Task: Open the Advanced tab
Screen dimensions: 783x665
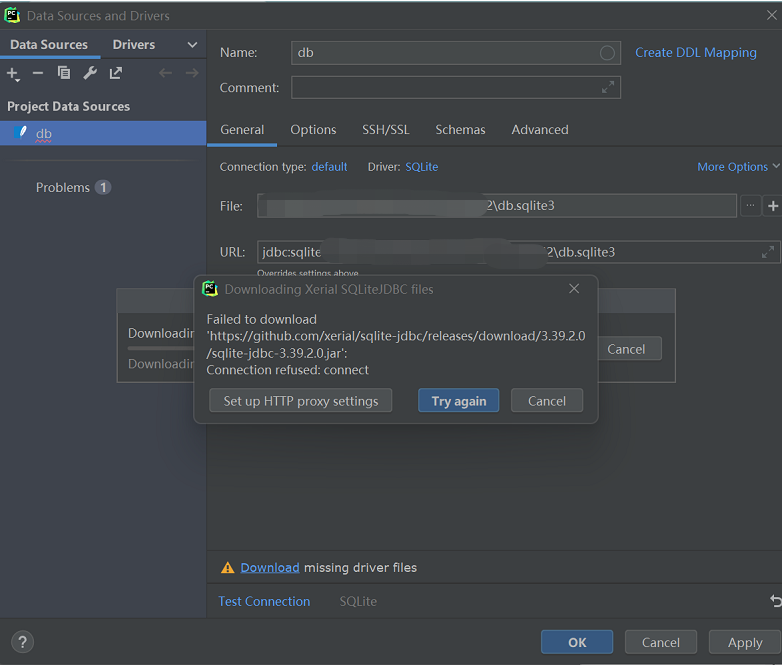Action: coord(540,130)
